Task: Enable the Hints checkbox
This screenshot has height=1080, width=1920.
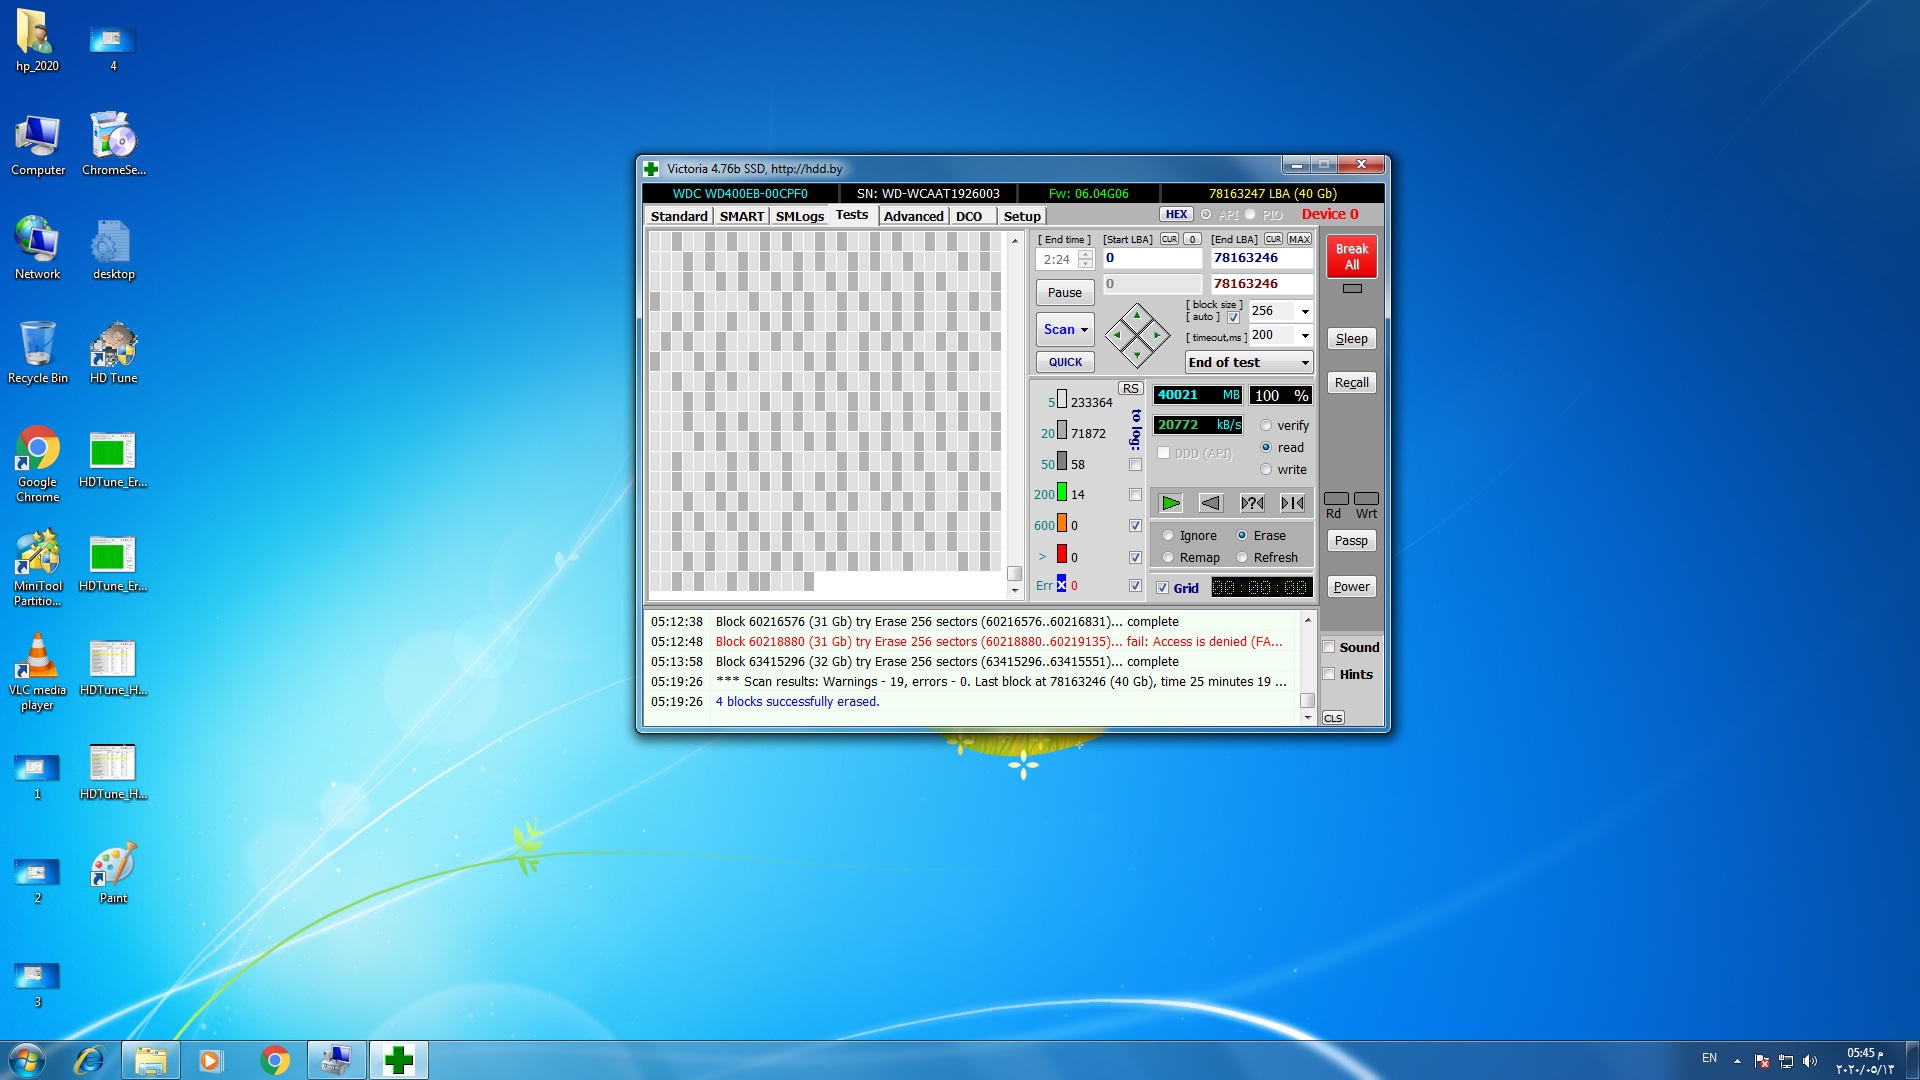Action: click(1329, 674)
